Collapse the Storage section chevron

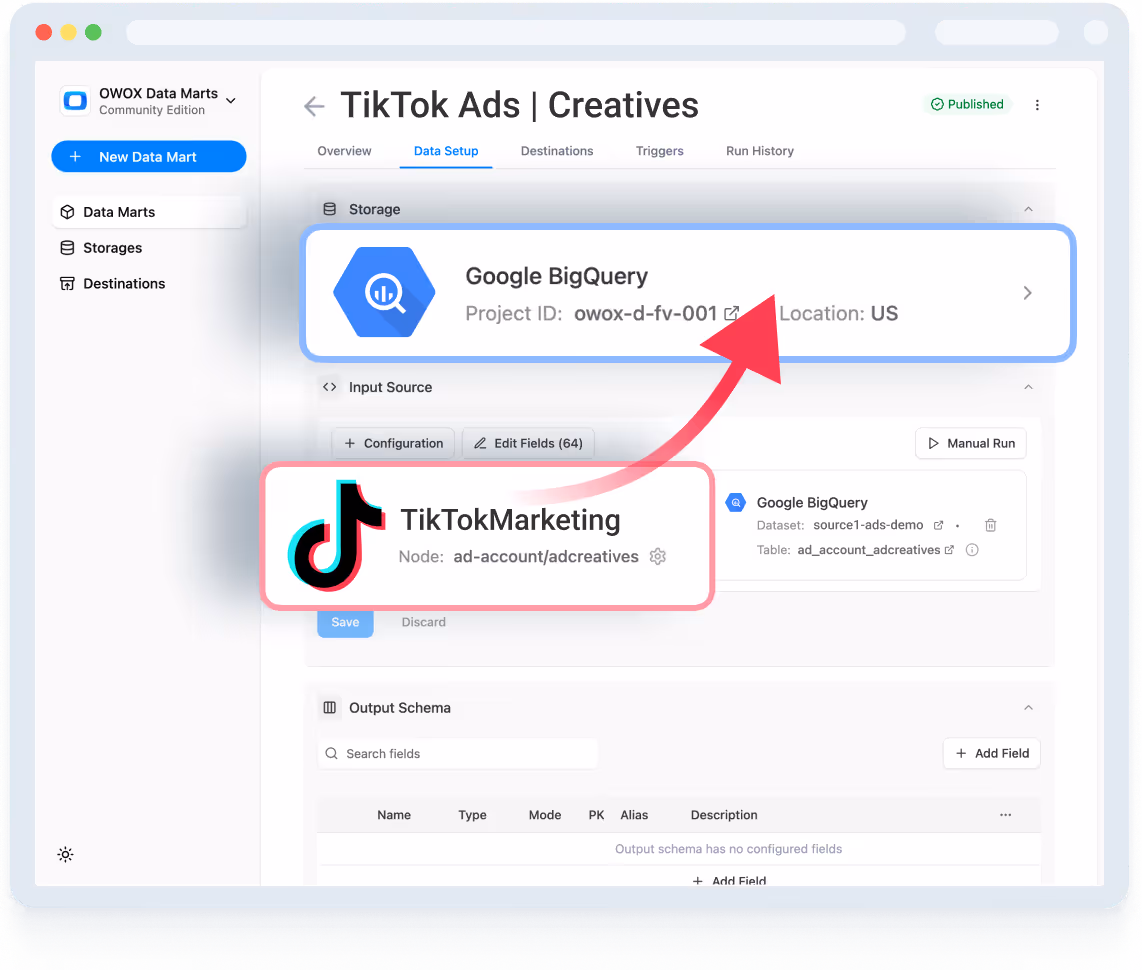click(x=1028, y=209)
